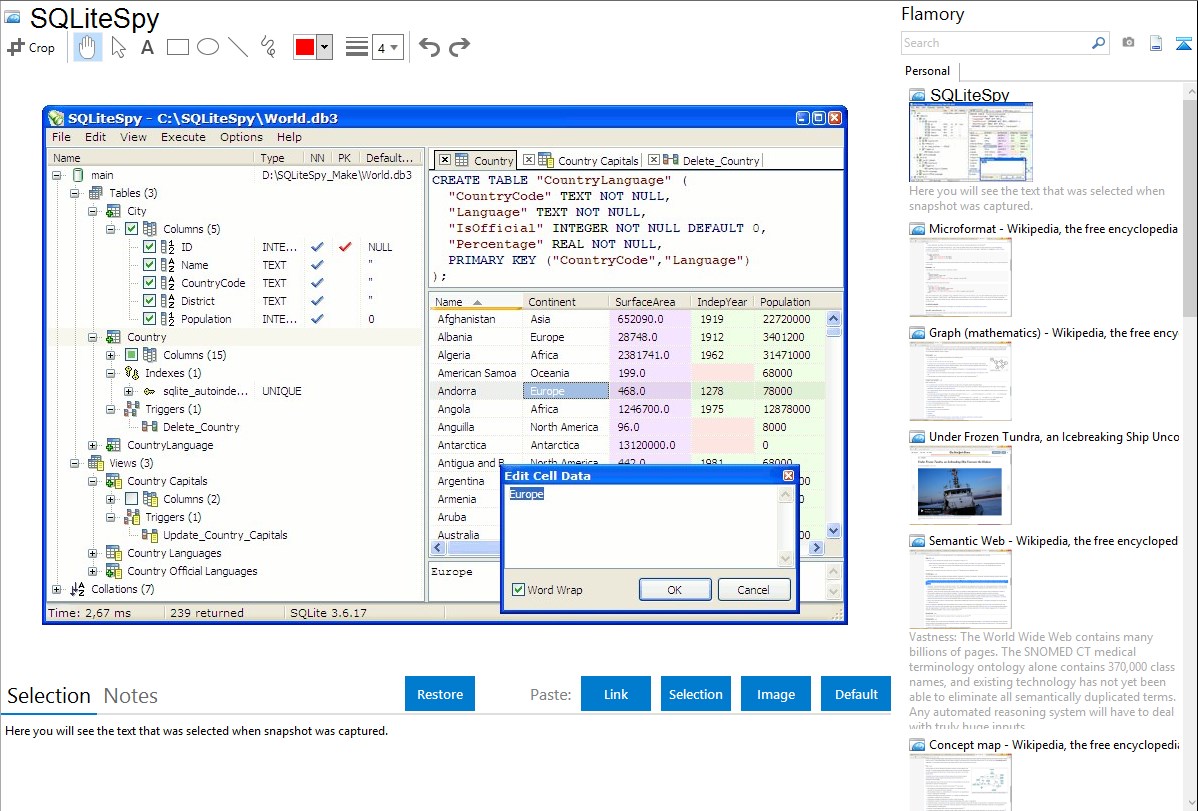Click the red color swatch
Screen dimensions: 1198x811
click(304, 47)
